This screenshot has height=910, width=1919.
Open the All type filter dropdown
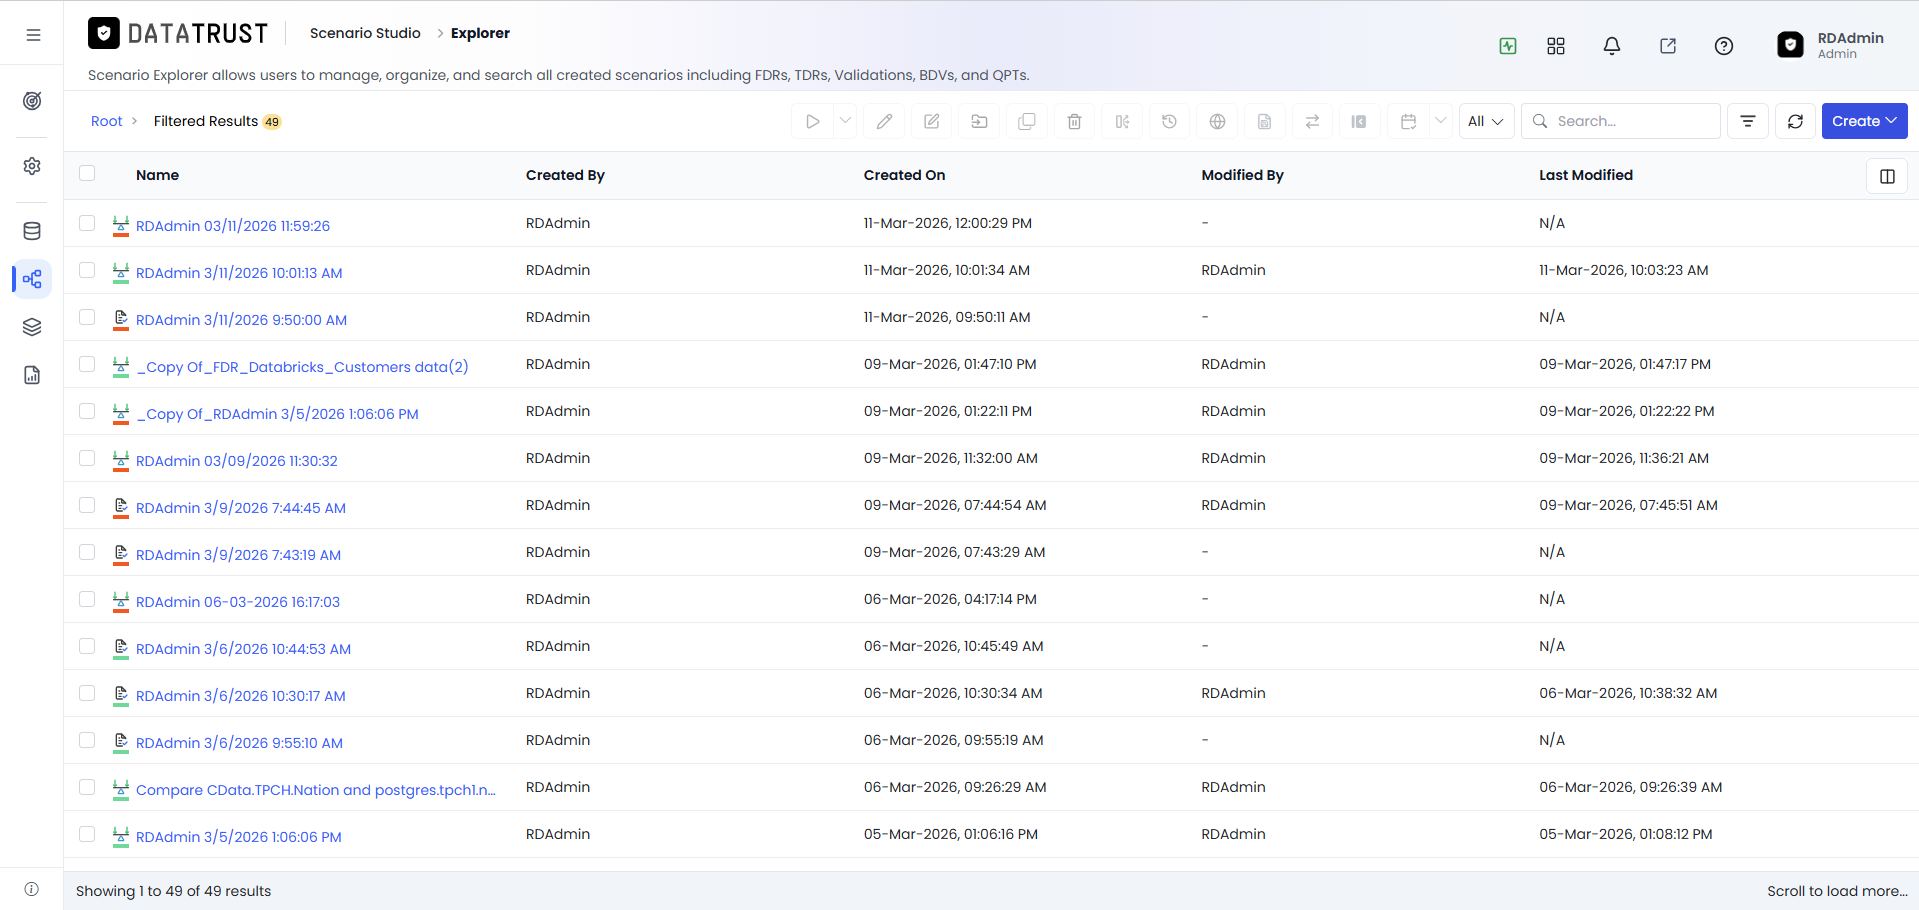click(1486, 121)
